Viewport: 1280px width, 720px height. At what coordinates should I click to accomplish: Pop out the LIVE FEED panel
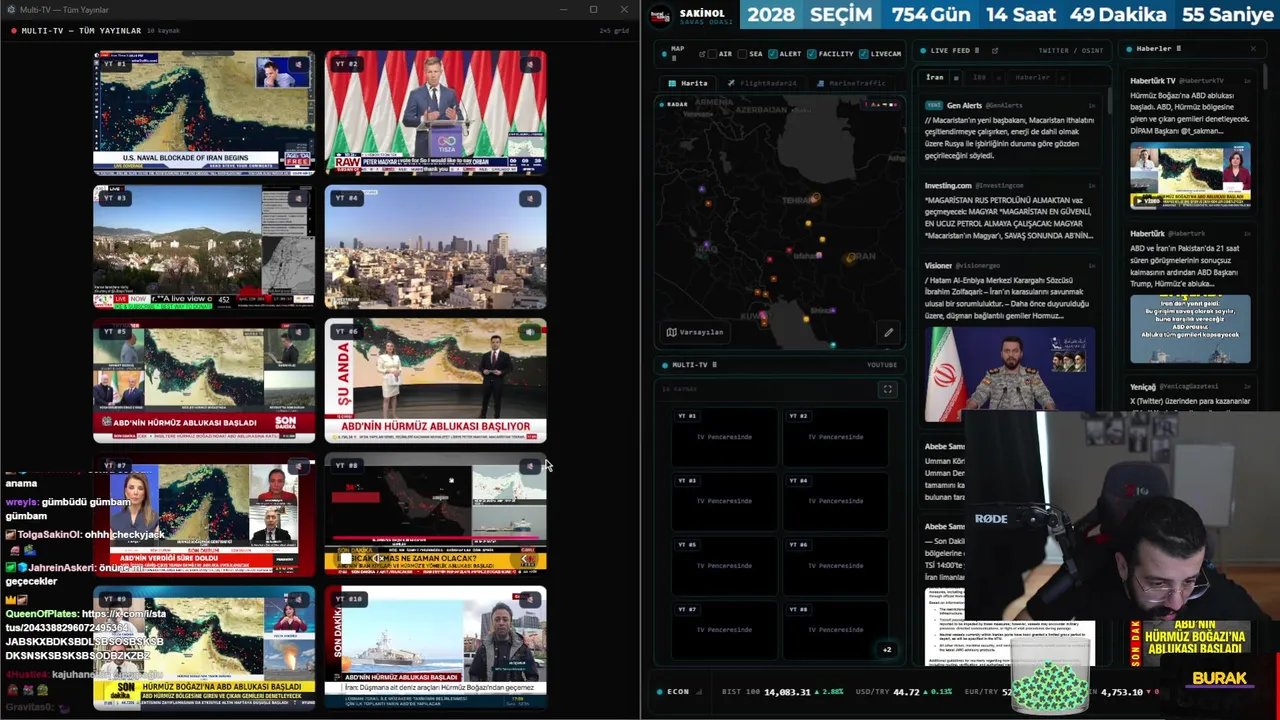(x=994, y=50)
